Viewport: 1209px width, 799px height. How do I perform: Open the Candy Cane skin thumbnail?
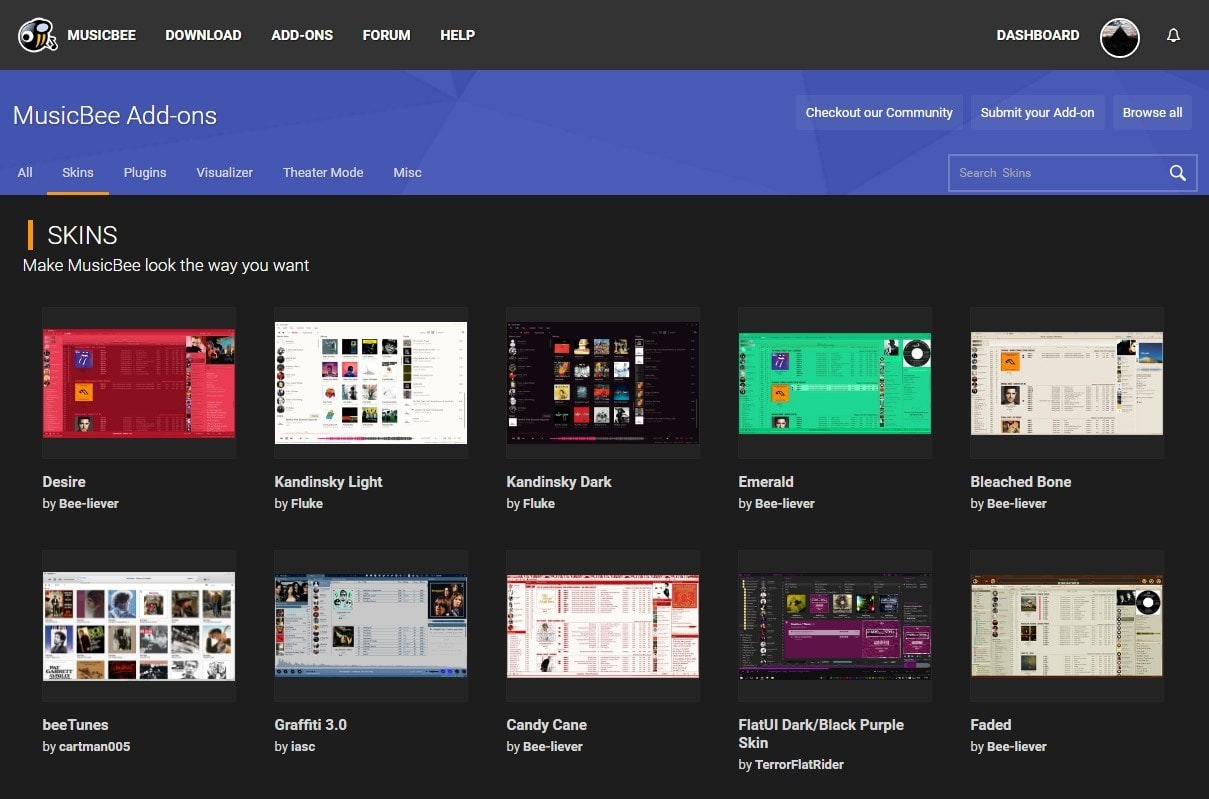(x=603, y=626)
